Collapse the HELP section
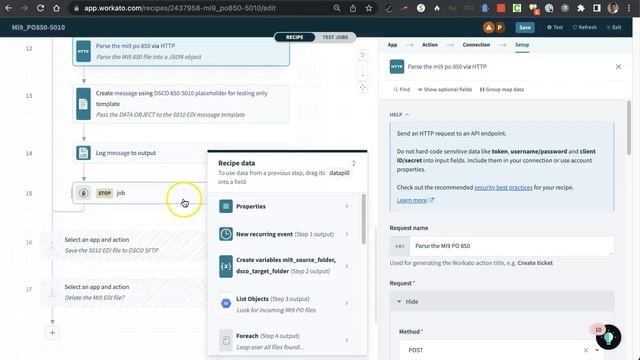 399,115
